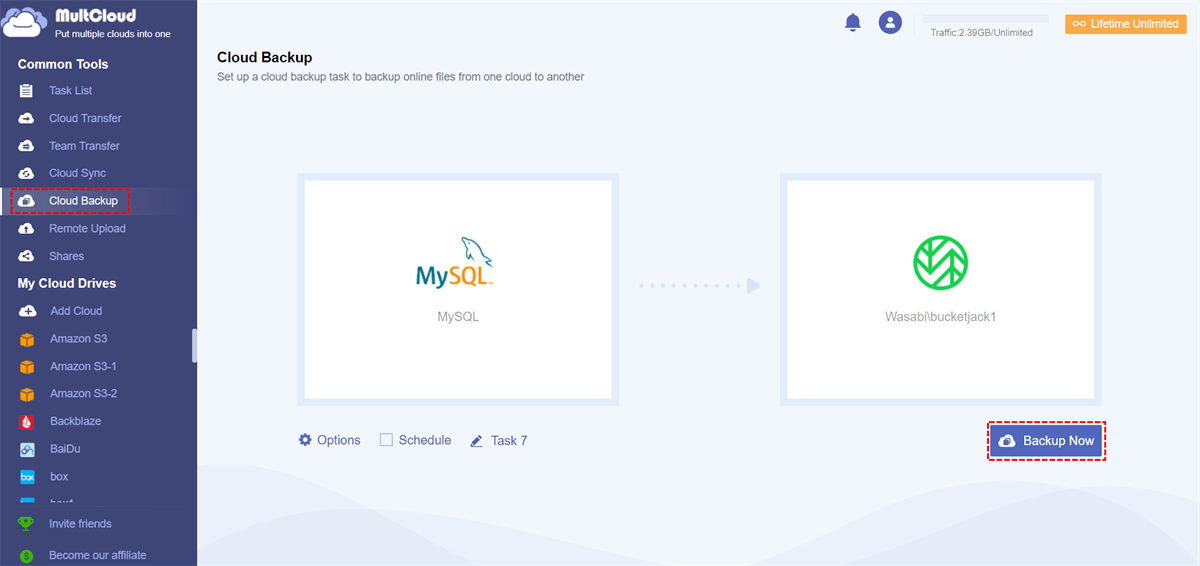Select Shares menu item

pyautogui.click(x=67, y=256)
